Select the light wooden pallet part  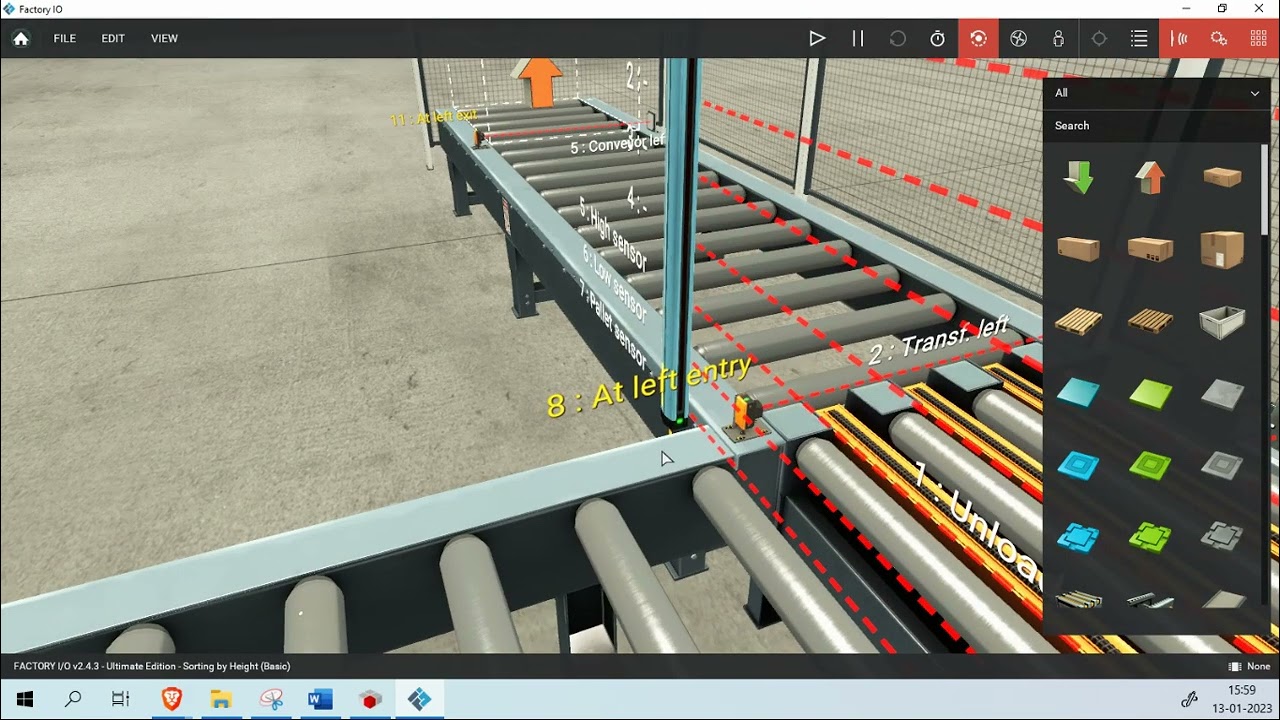pos(1078,321)
